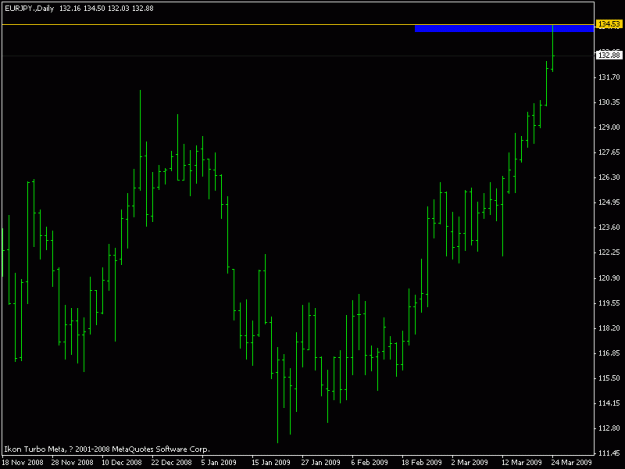Click the latest price bar touching 134.50
Screen dimensions: 625x469
click(552, 48)
